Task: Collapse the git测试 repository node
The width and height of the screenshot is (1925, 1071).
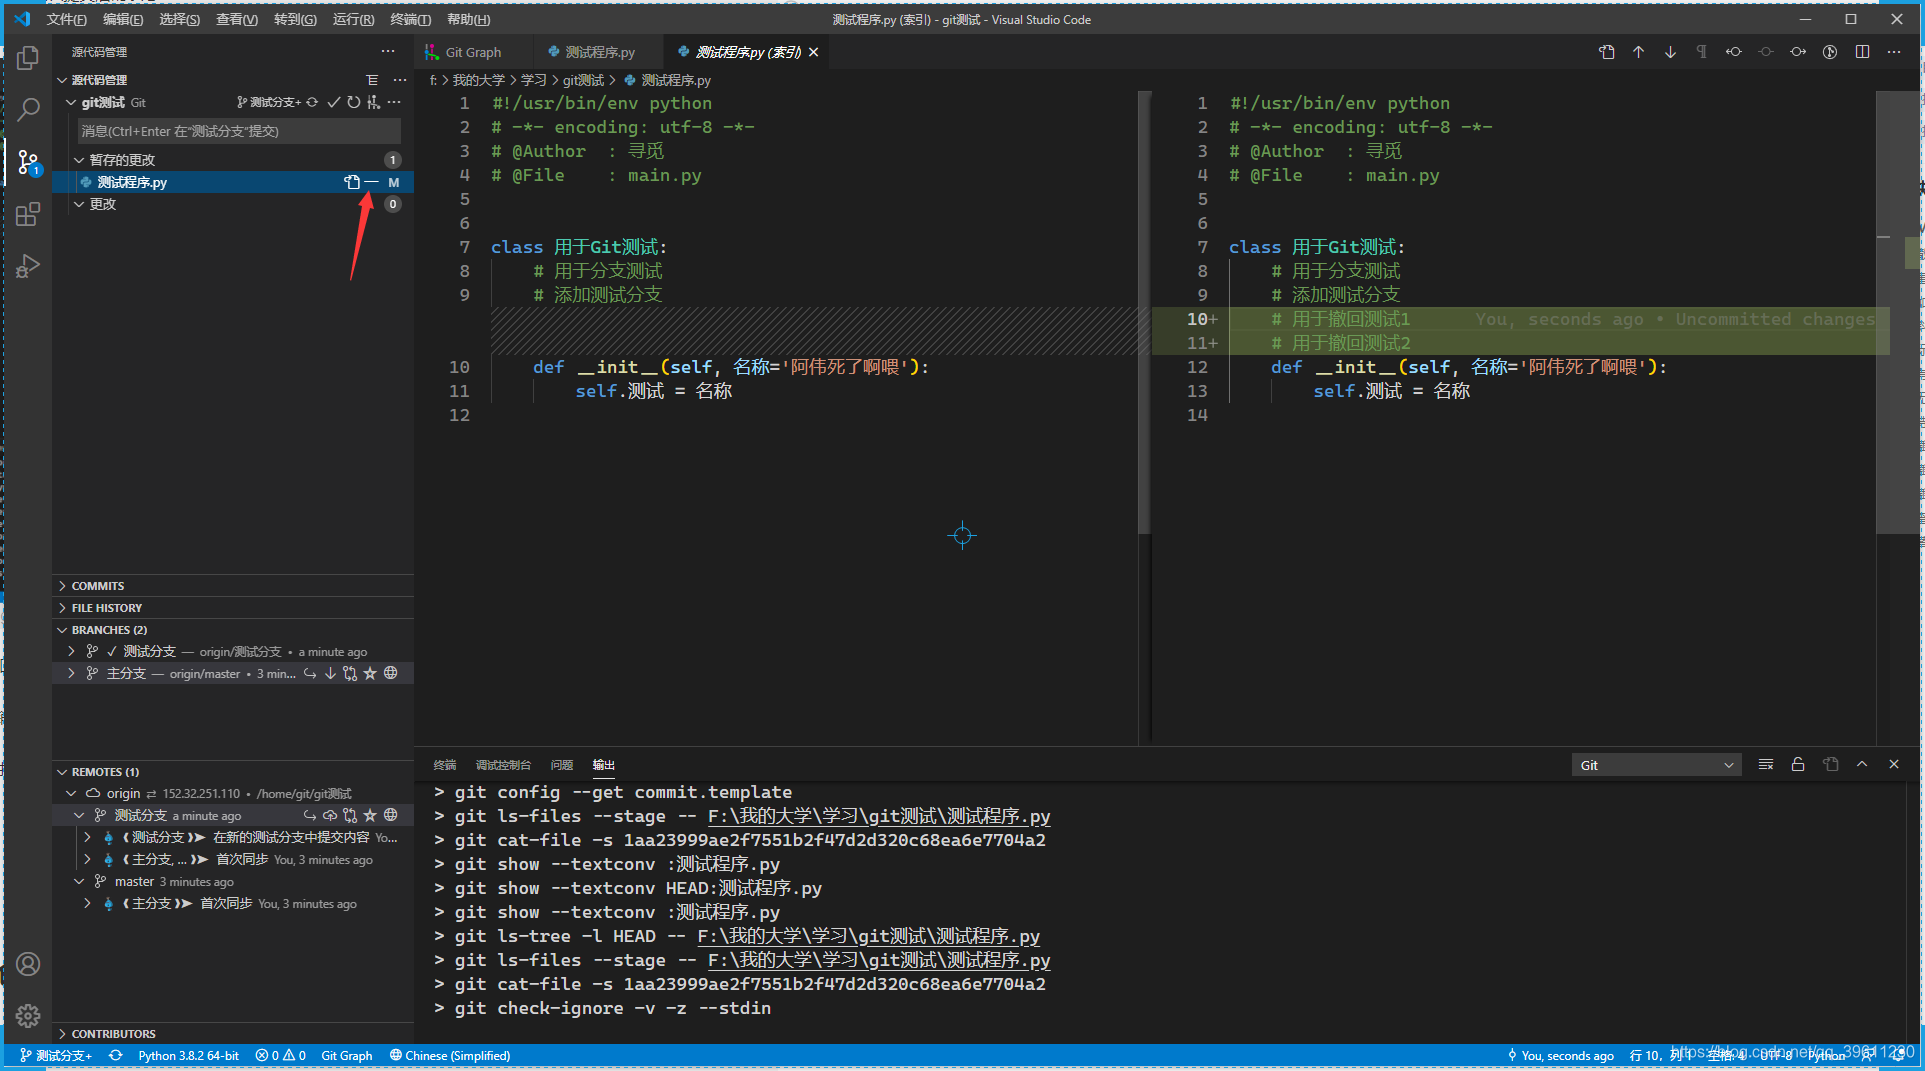Action: coord(71,102)
